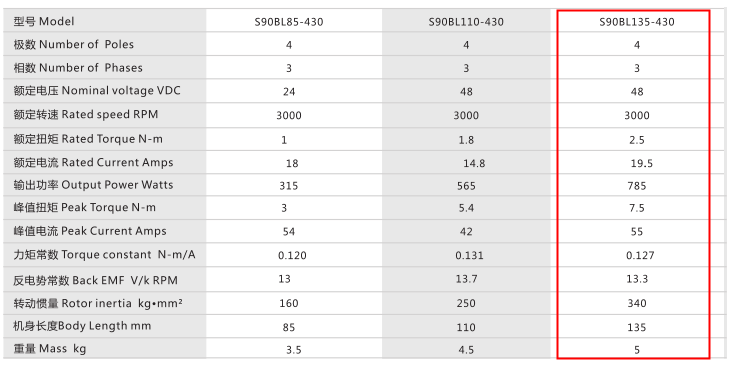Click the S90BL85-430 model header cell
Image resolution: width=730 pixels, height=366 pixels.
(x=289, y=22)
